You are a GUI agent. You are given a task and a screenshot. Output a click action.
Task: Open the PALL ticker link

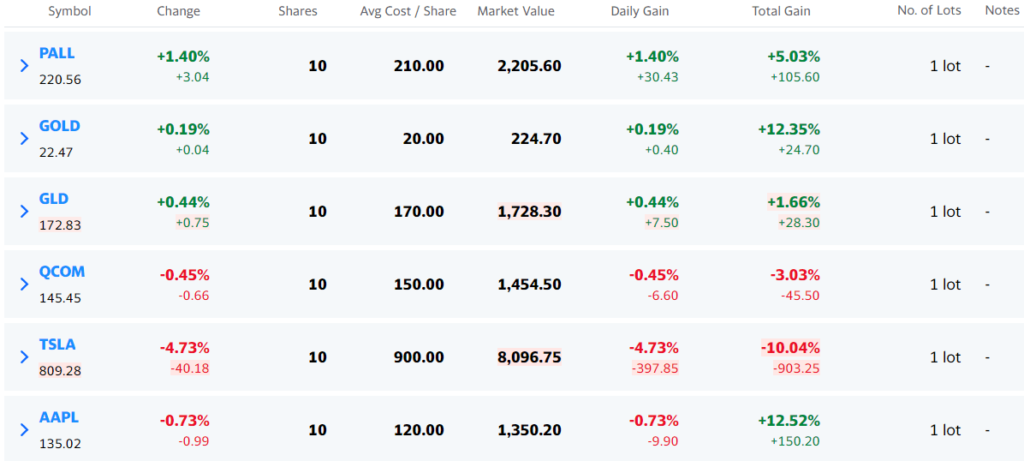click(57, 53)
